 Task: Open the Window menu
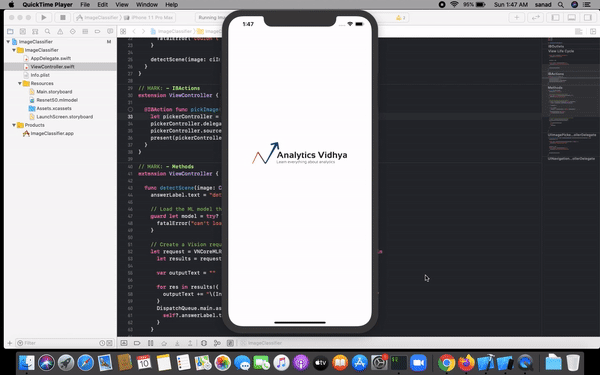click(x=147, y=5)
